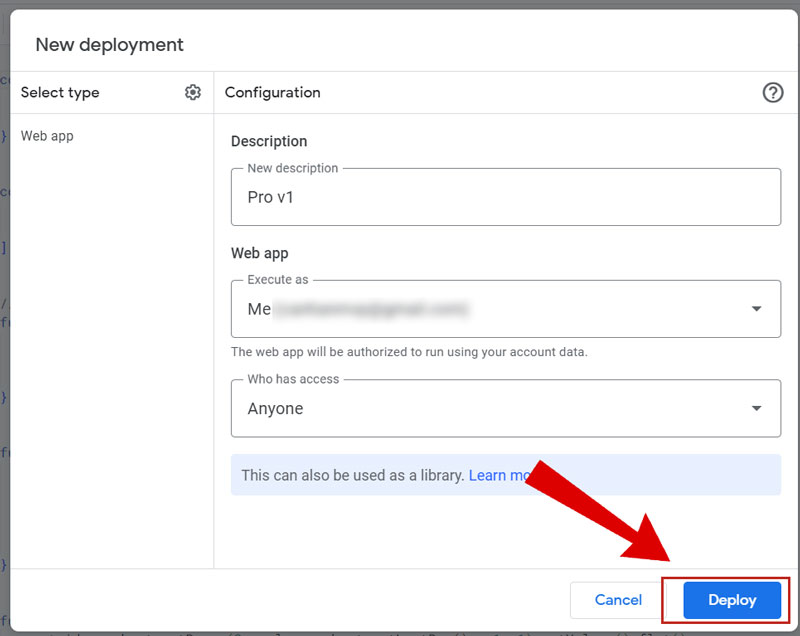
Task: Click the arrow on Execute as field
Action: click(x=756, y=309)
